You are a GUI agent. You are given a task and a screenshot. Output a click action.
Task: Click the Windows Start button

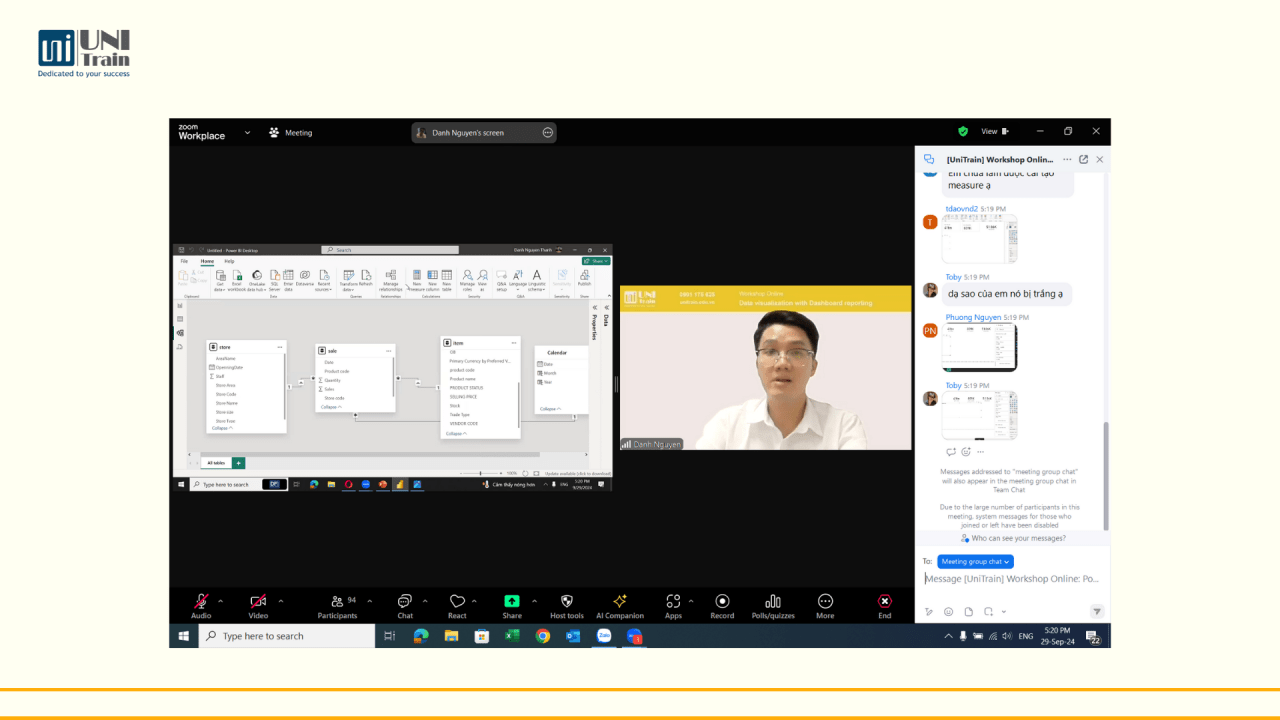(x=184, y=636)
